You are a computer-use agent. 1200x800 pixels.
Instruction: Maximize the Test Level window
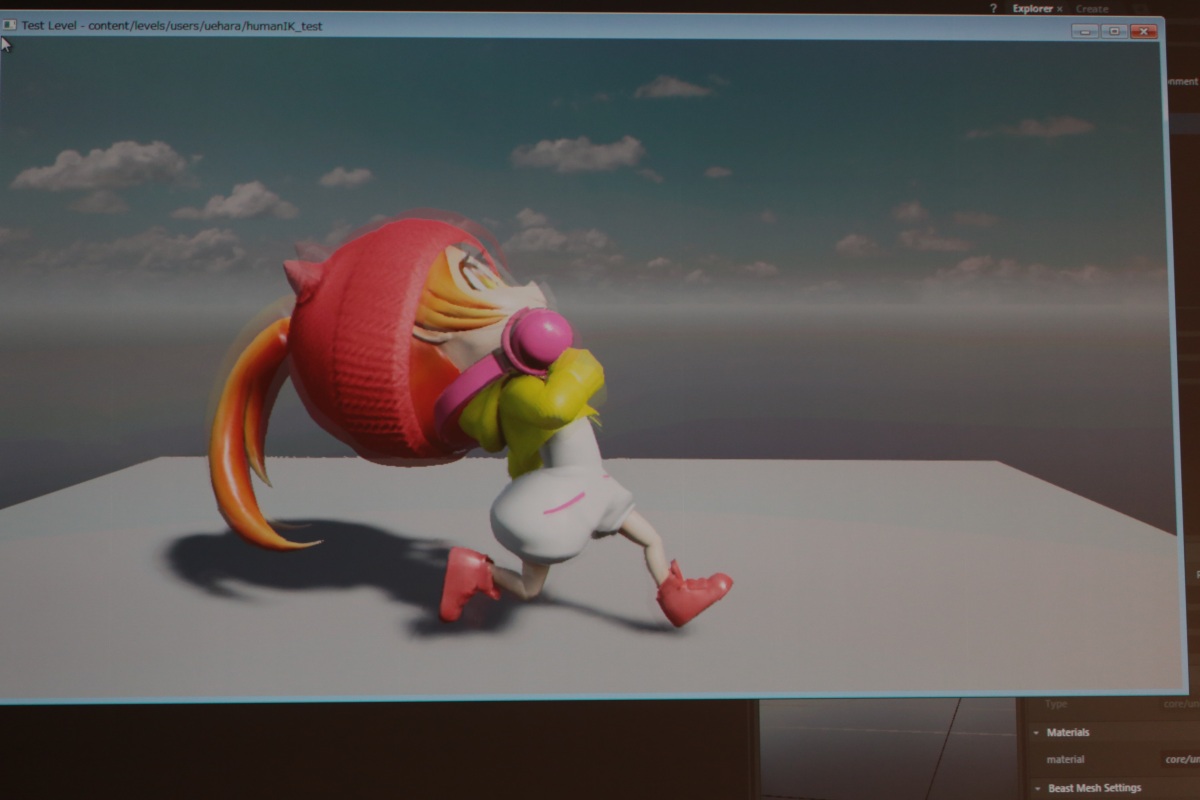click(x=1113, y=31)
